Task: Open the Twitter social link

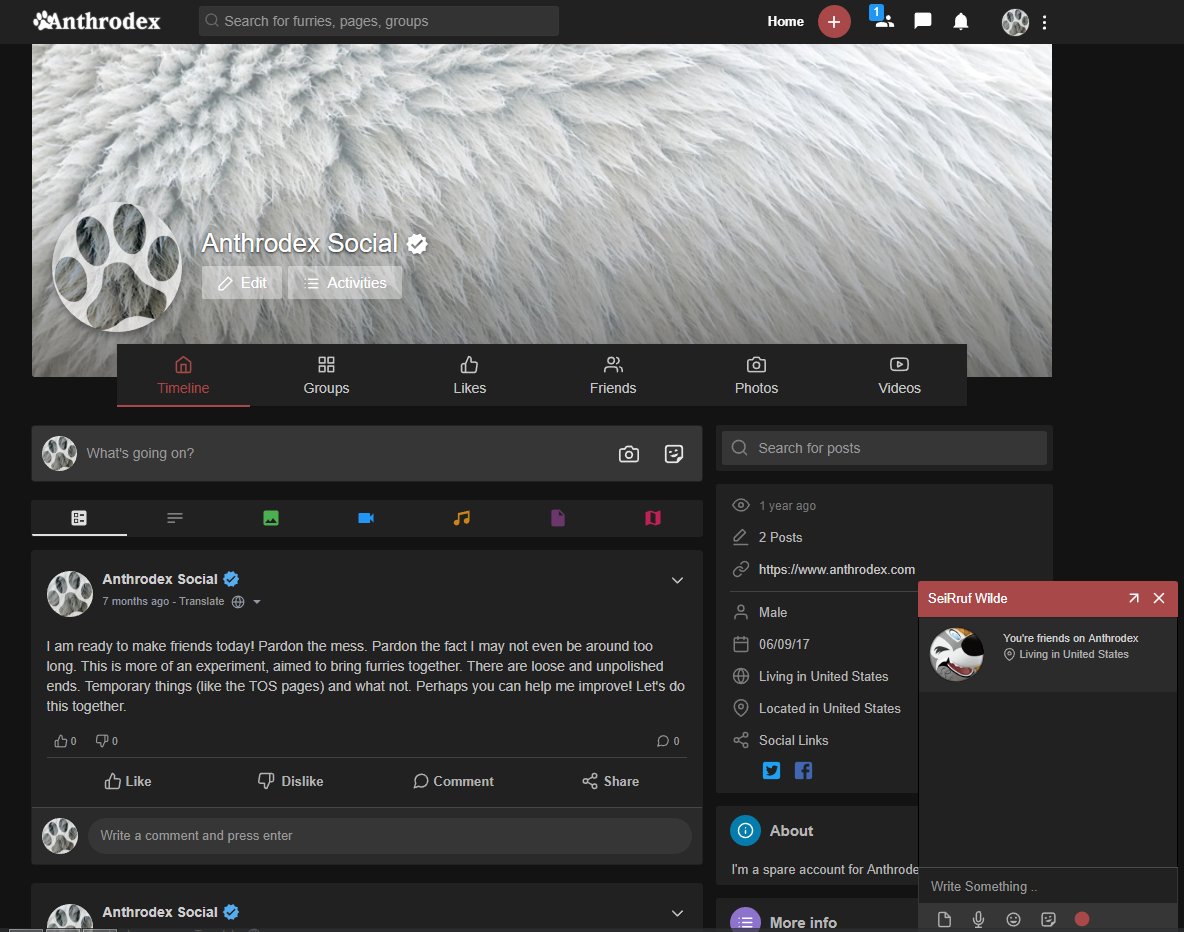Action: (771, 770)
